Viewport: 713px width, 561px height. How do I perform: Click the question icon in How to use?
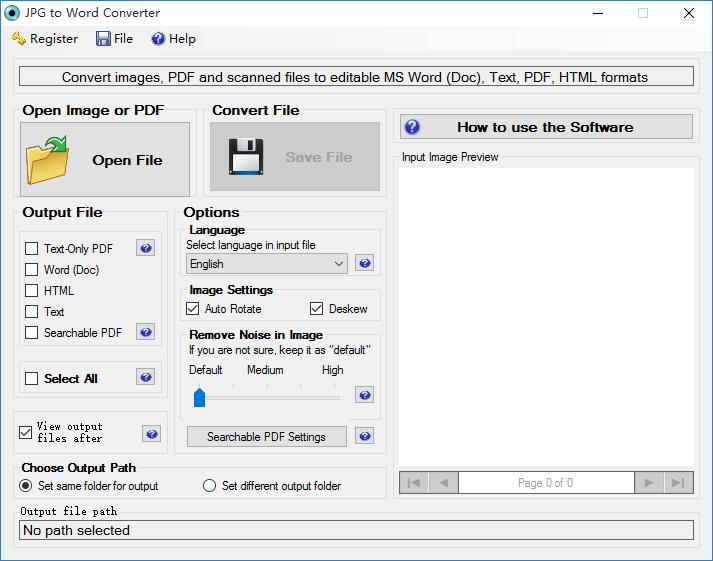(412, 126)
